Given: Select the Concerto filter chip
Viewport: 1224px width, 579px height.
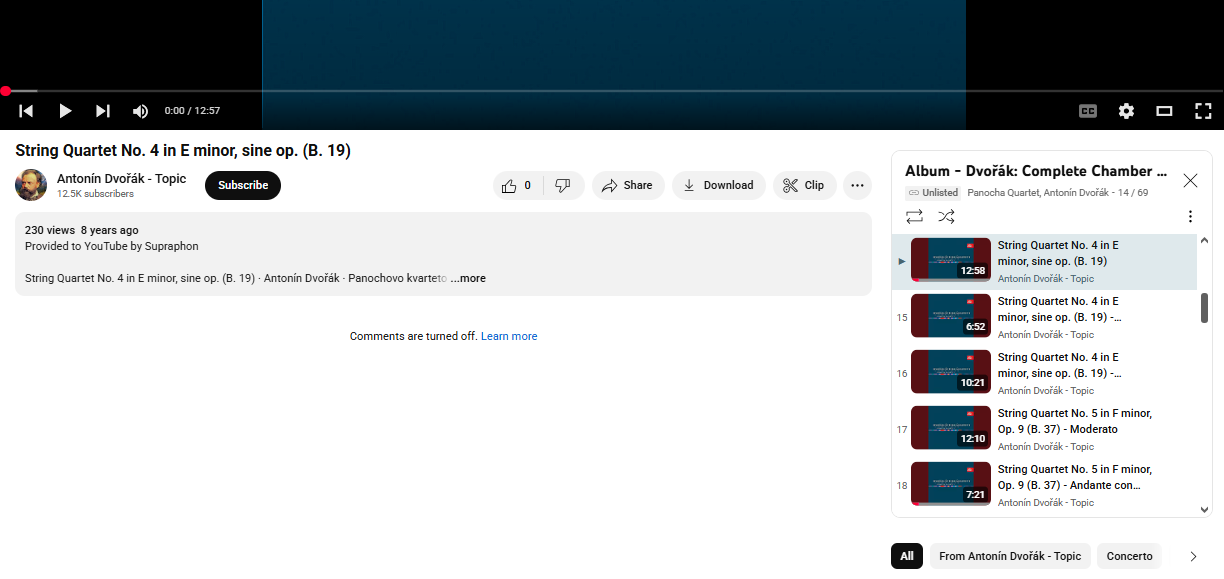Looking at the screenshot, I should point(1129,556).
